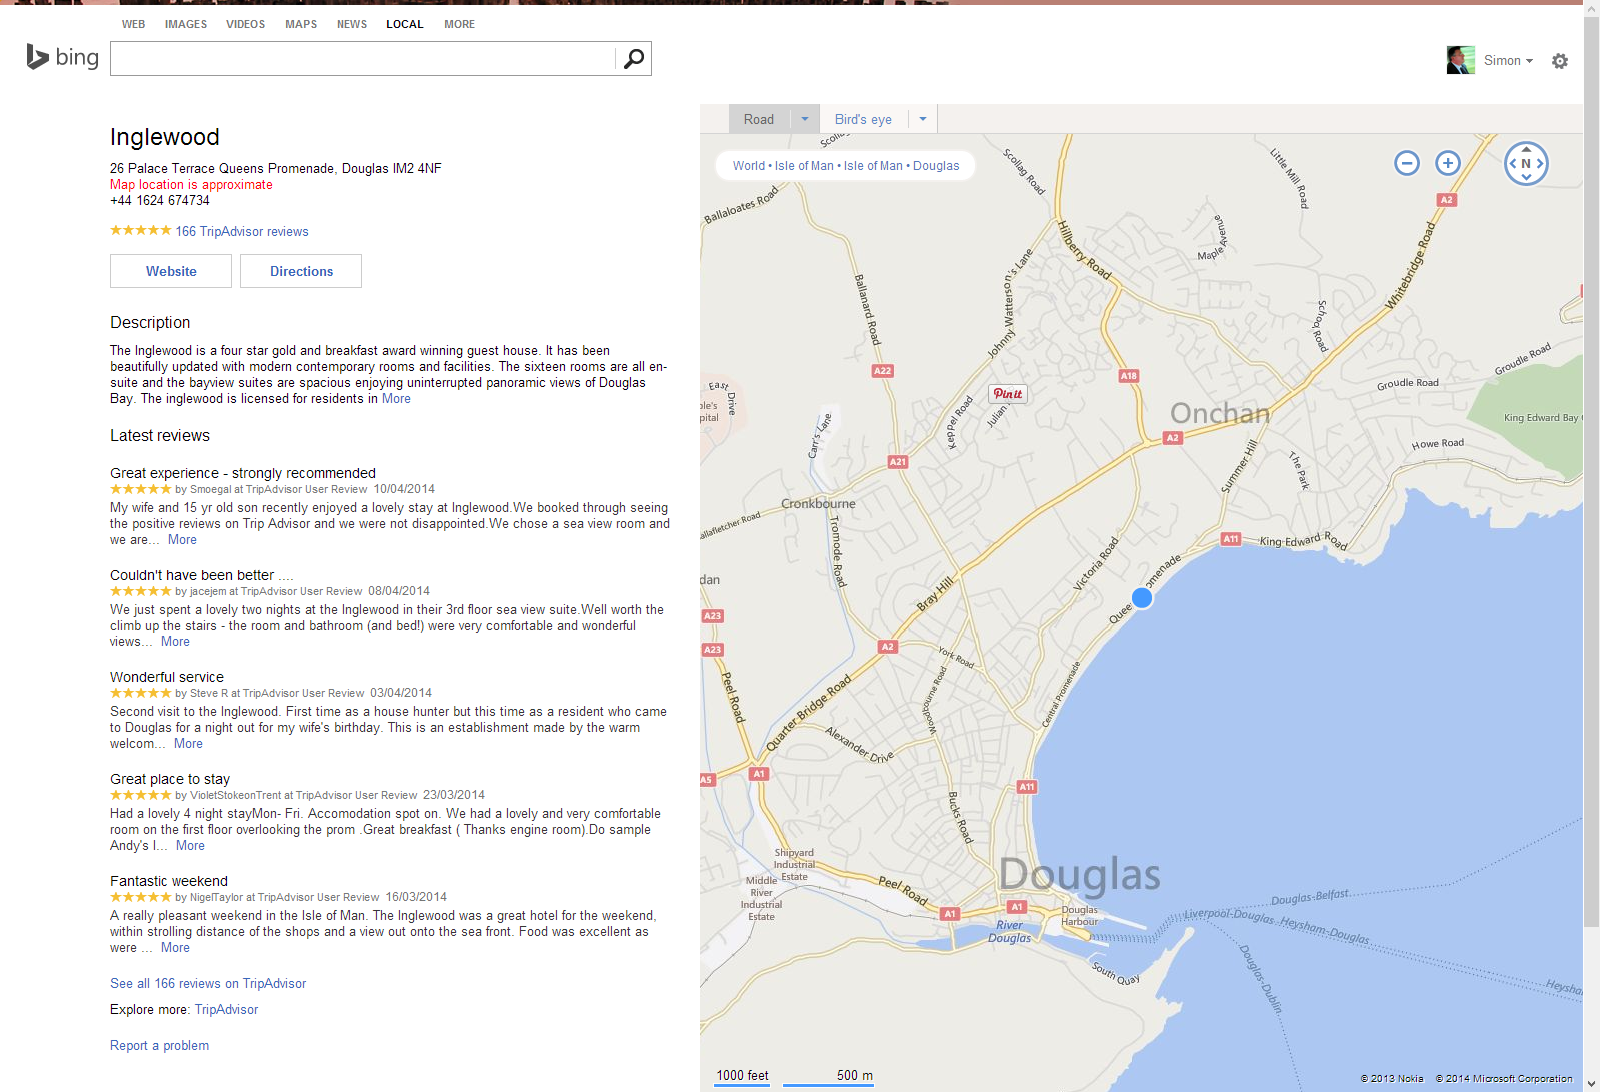Select the Road map view
Screen dimensions: 1600x1092
click(x=760, y=118)
